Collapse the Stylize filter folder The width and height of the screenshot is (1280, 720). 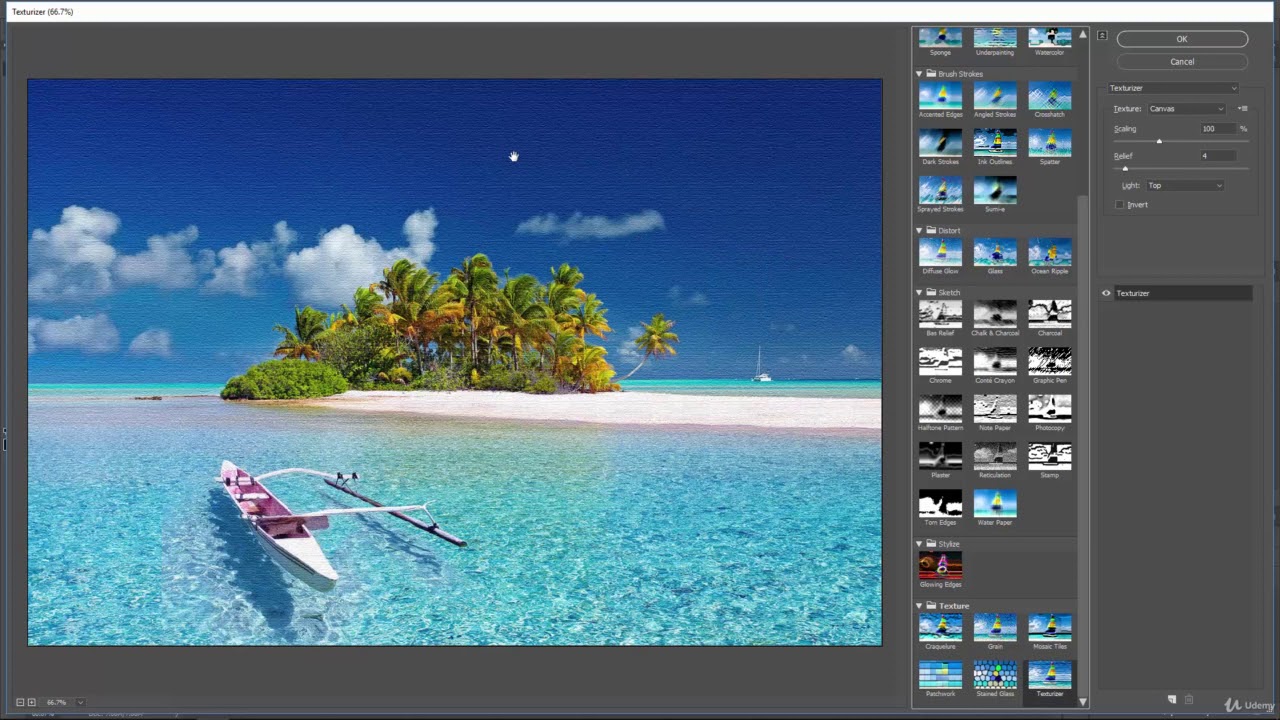click(x=919, y=544)
